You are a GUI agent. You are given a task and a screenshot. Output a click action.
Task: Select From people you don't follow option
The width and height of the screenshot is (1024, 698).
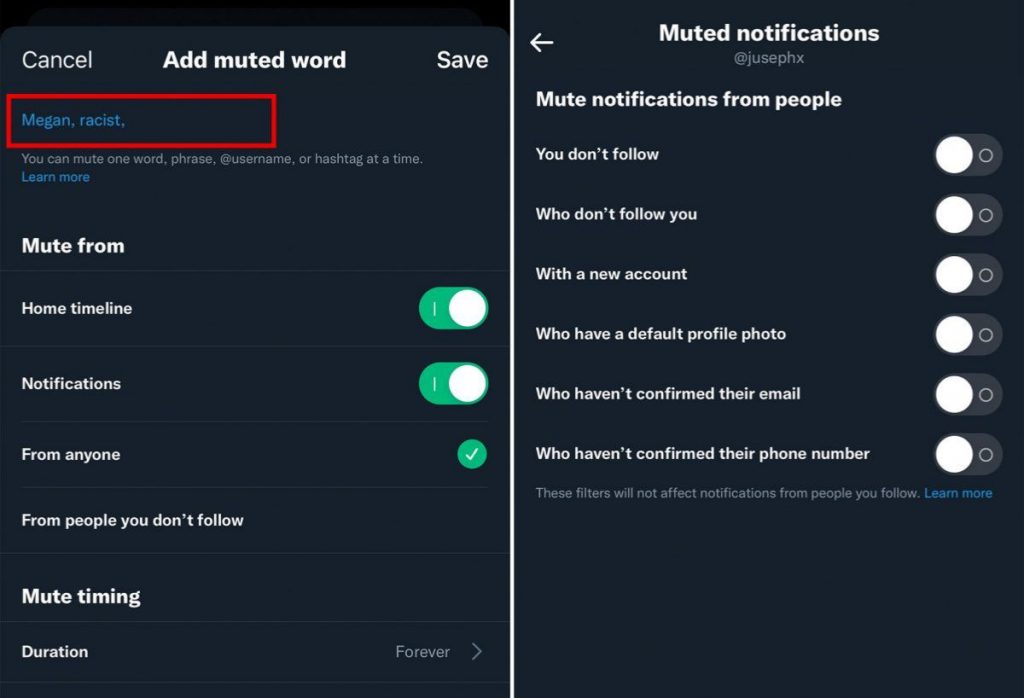130,519
